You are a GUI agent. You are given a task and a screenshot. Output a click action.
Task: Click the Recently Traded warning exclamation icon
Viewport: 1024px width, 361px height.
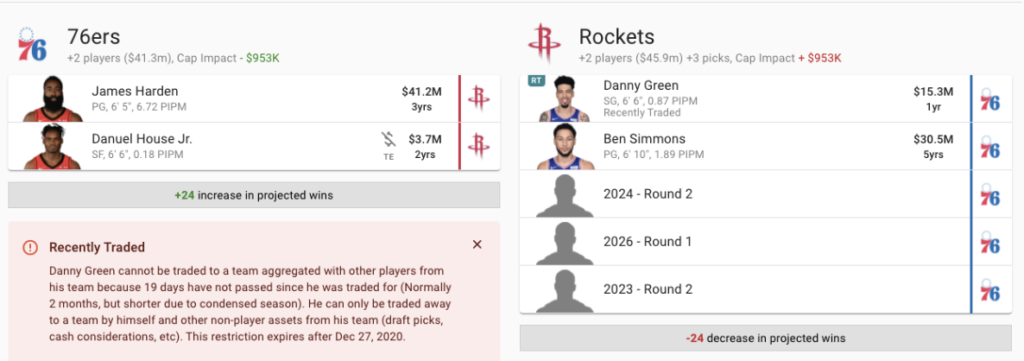click(30, 247)
